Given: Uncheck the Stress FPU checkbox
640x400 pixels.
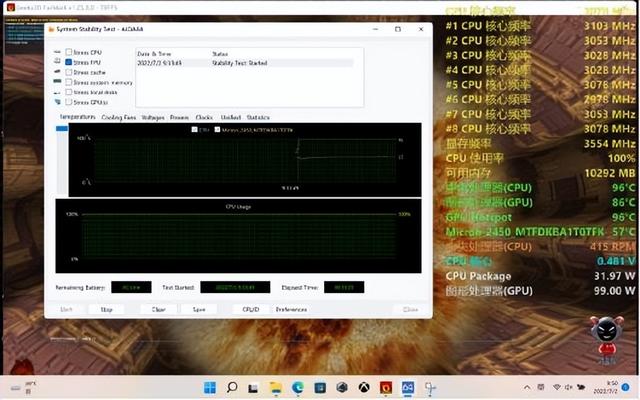Looking at the screenshot, I should (69, 62).
